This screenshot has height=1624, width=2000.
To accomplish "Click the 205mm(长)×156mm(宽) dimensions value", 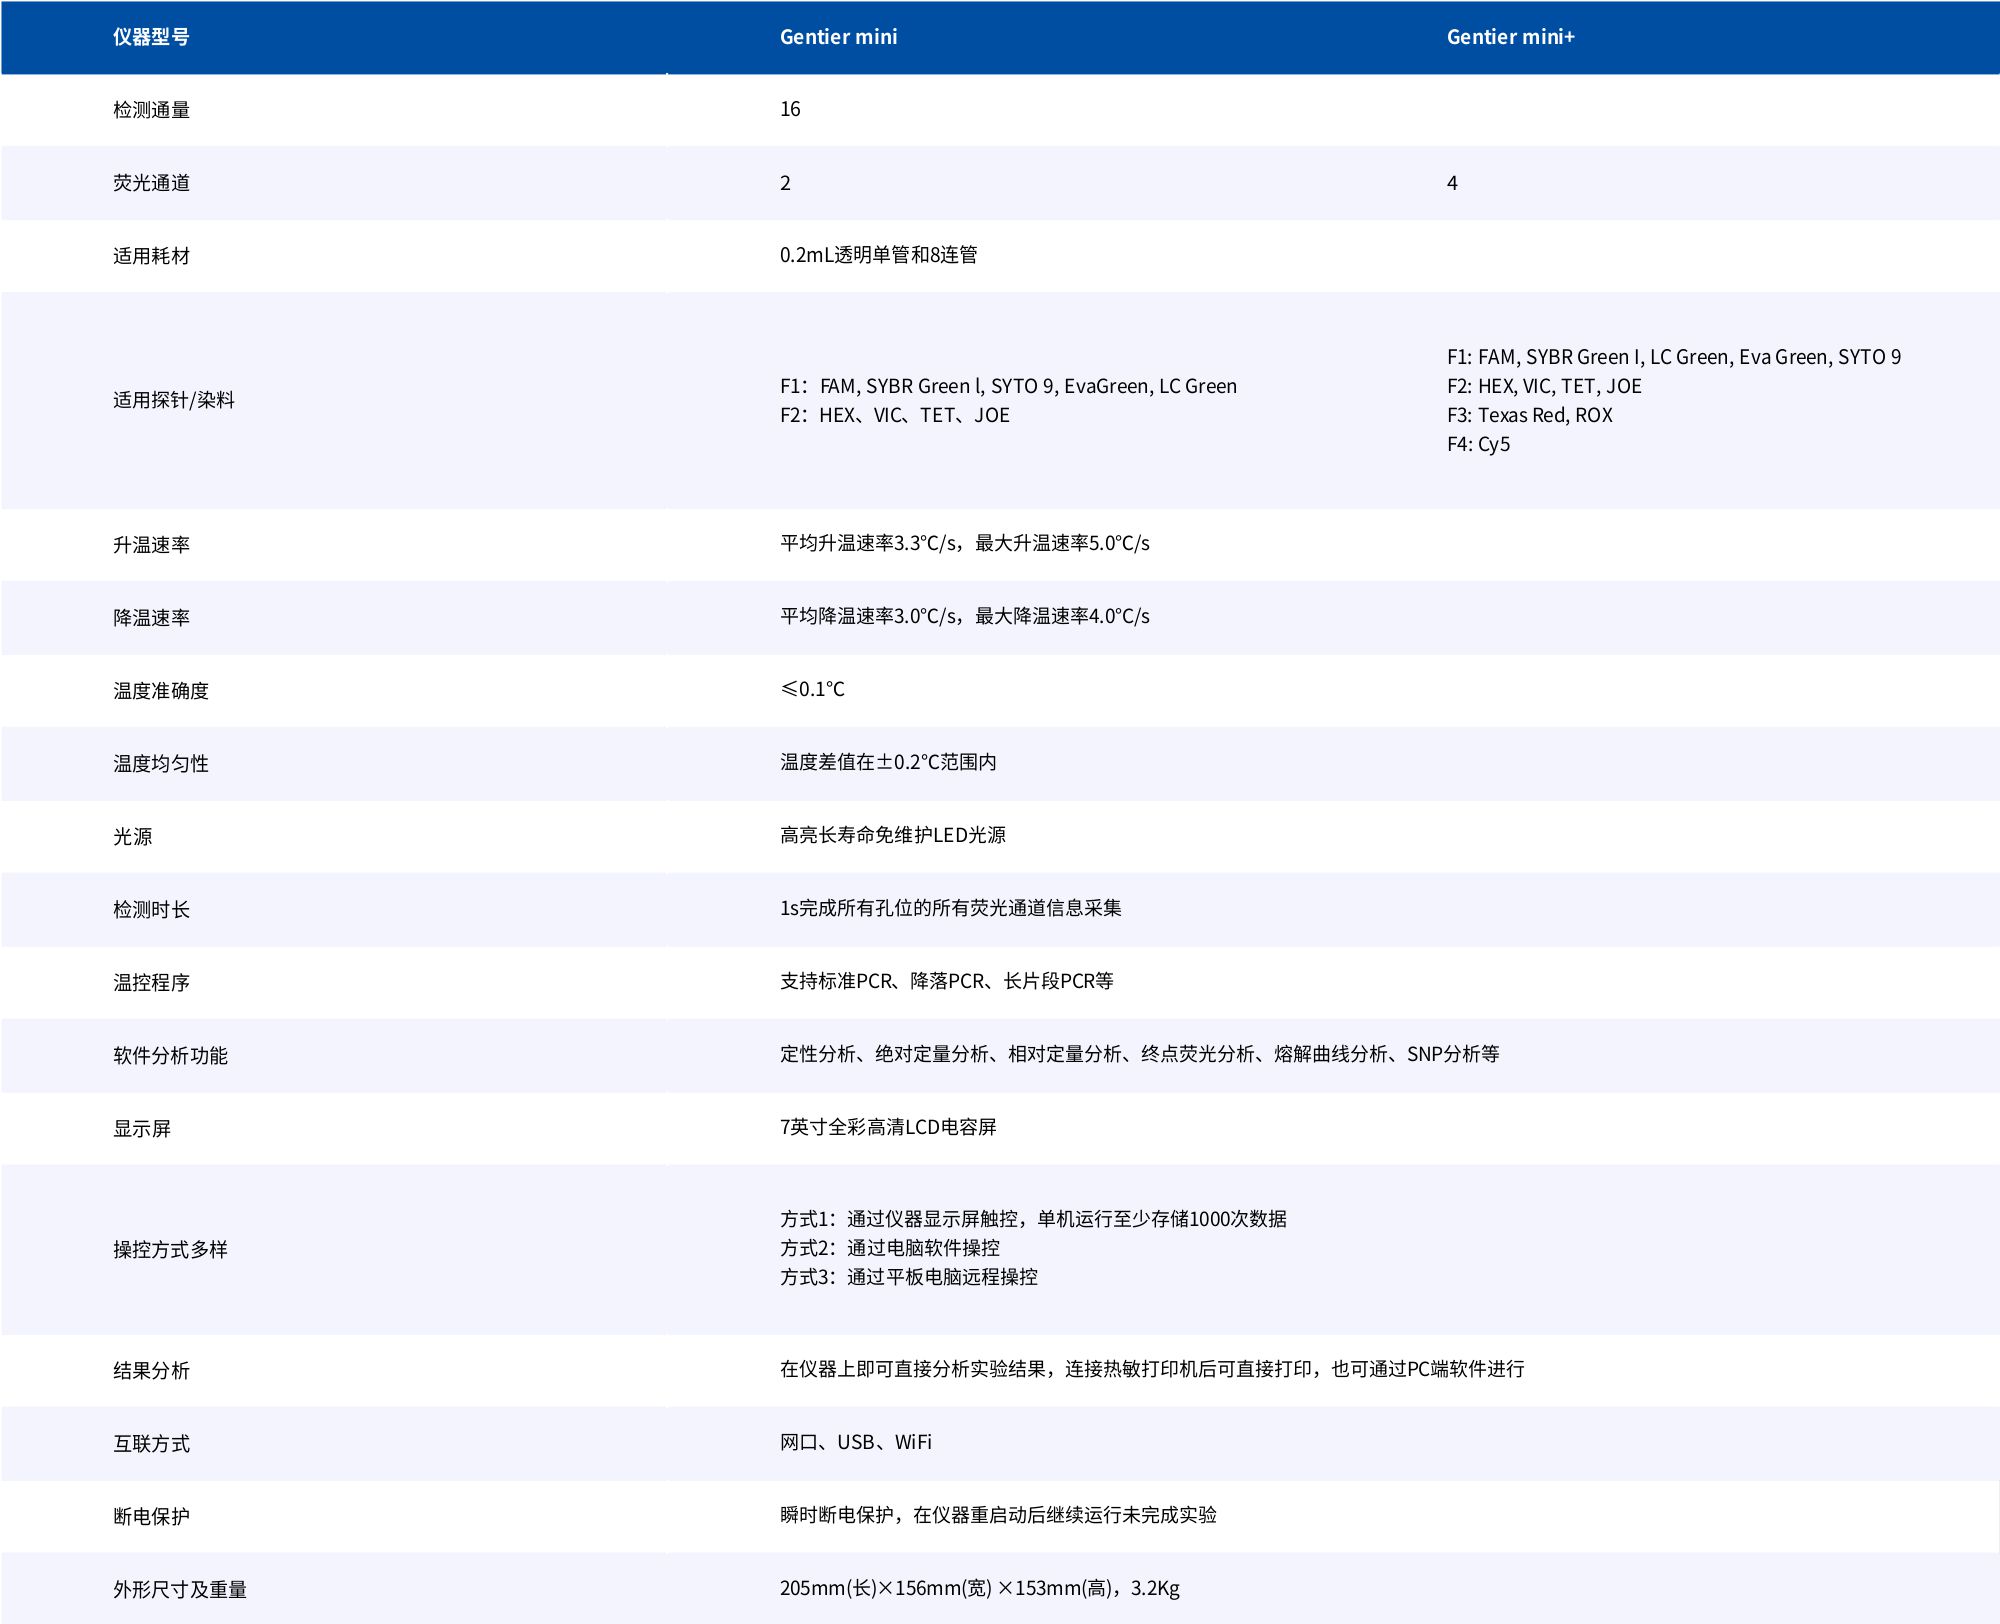I will [x=980, y=1588].
